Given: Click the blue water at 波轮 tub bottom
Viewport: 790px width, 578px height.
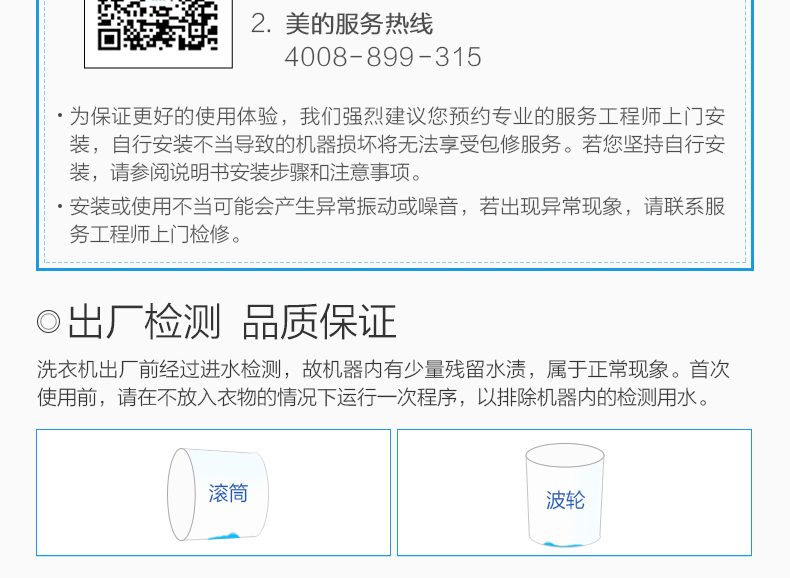Looking at the screenshot, I should click(562, 545).
